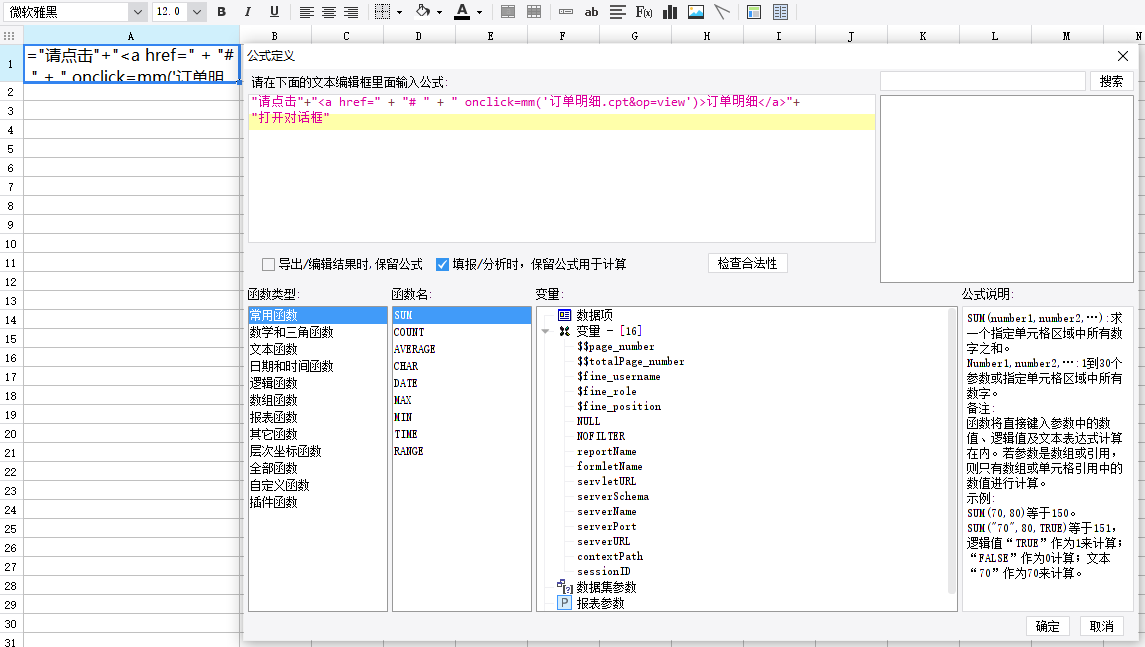Insert slash line icon
The image size is (1145, 647).
721,12
